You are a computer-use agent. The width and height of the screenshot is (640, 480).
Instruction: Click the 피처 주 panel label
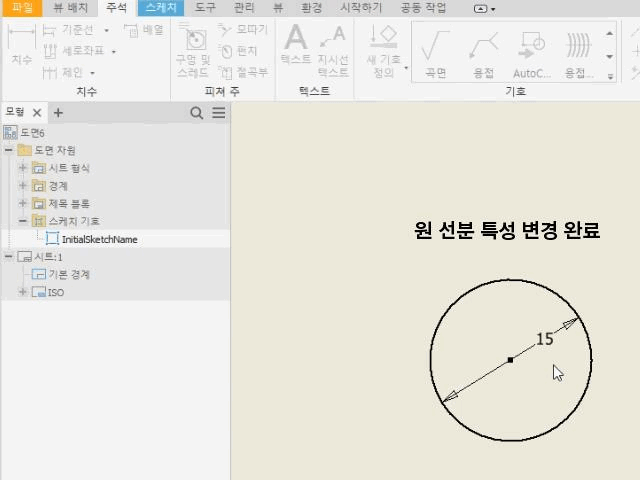(x=222, y=91)
